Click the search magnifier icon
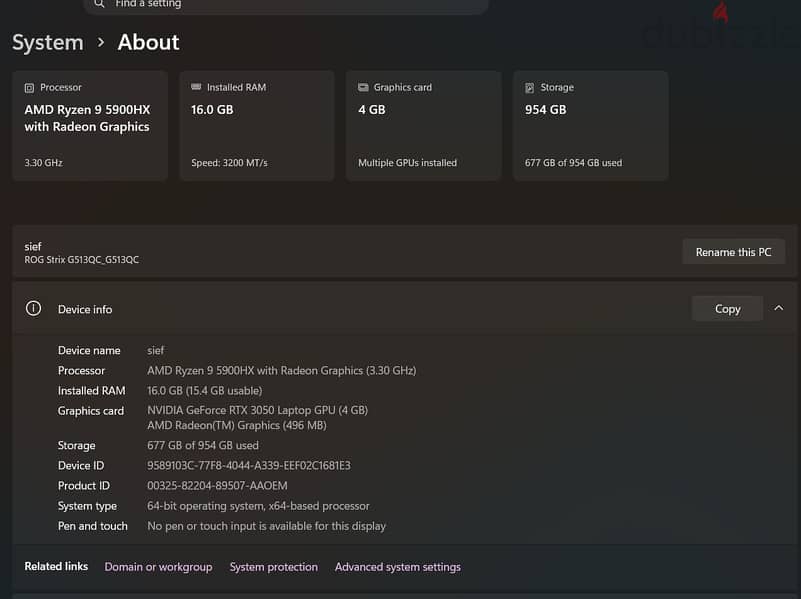 (x=99, y=4)
